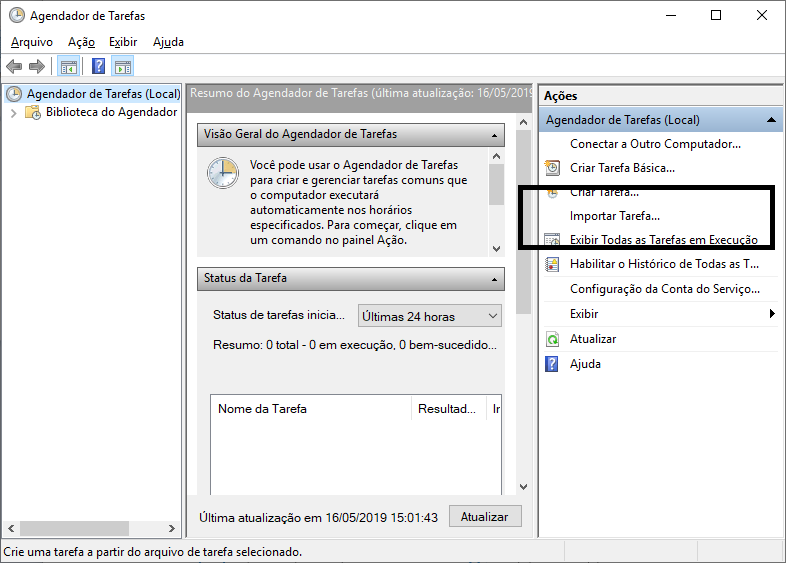
Task: Maximize the Agendador de Tarefas window
Action: (716, 16)
